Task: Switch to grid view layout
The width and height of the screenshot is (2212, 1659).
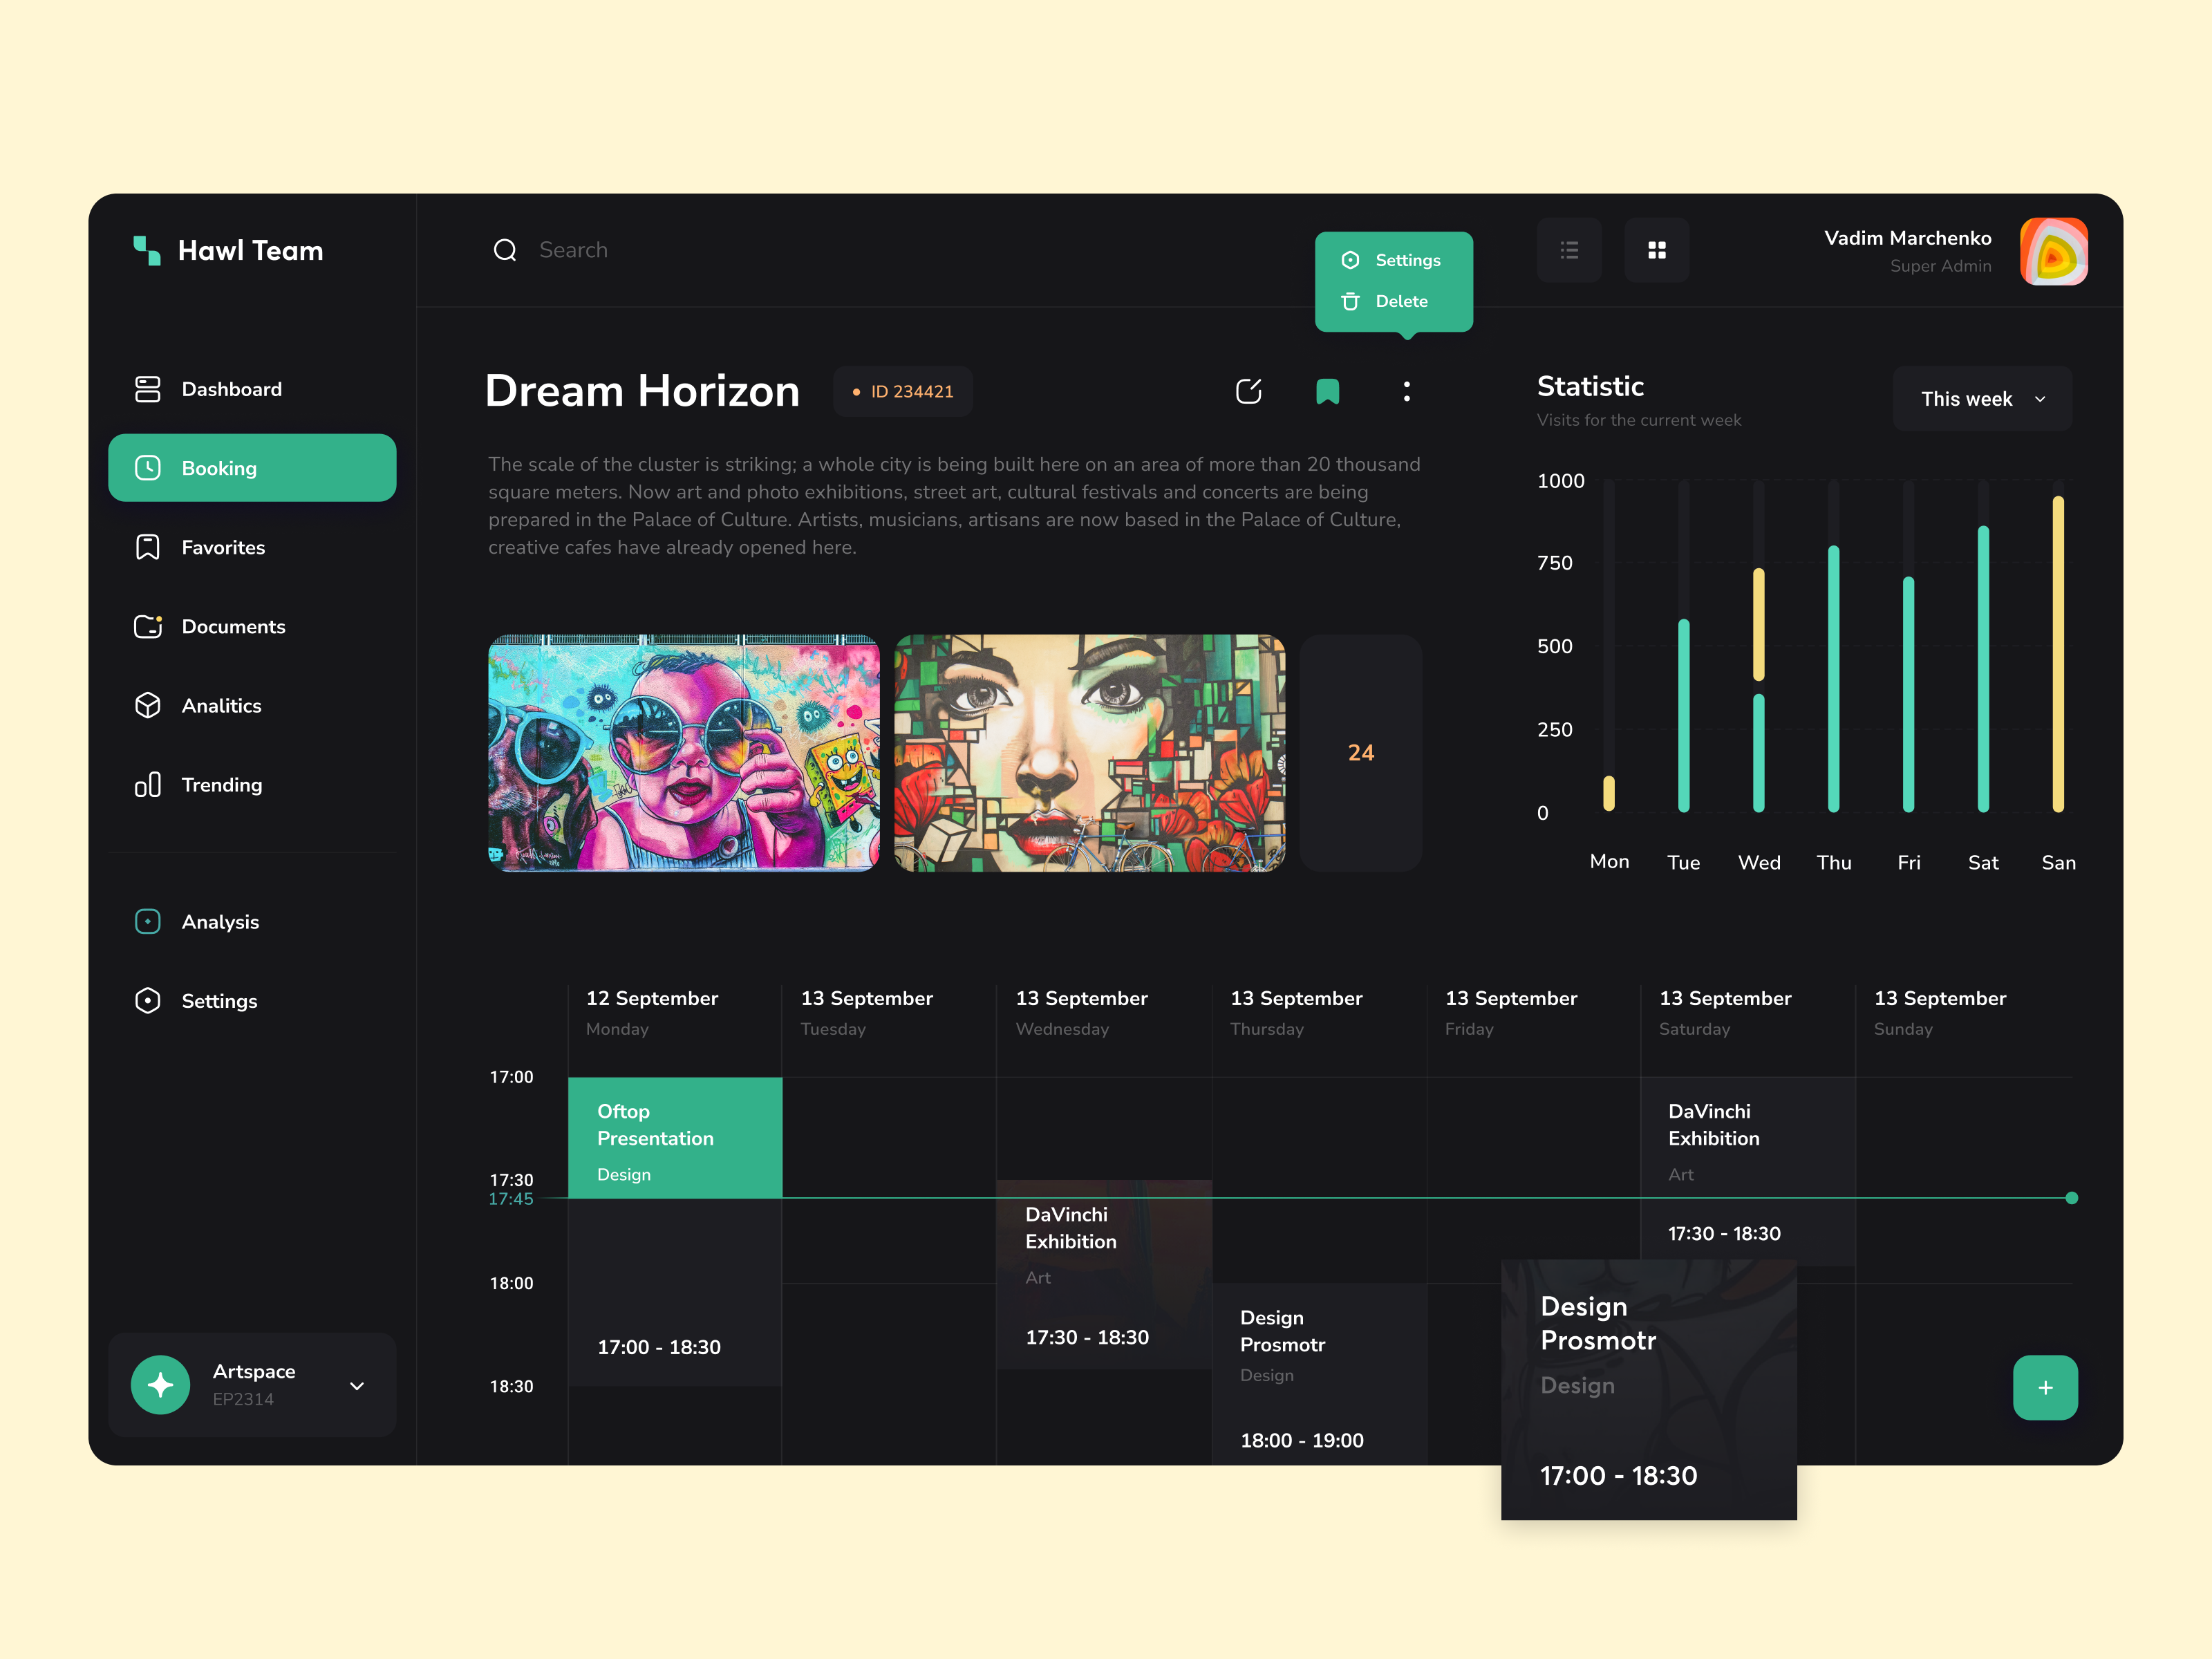Action: (x=1657, y=250)
